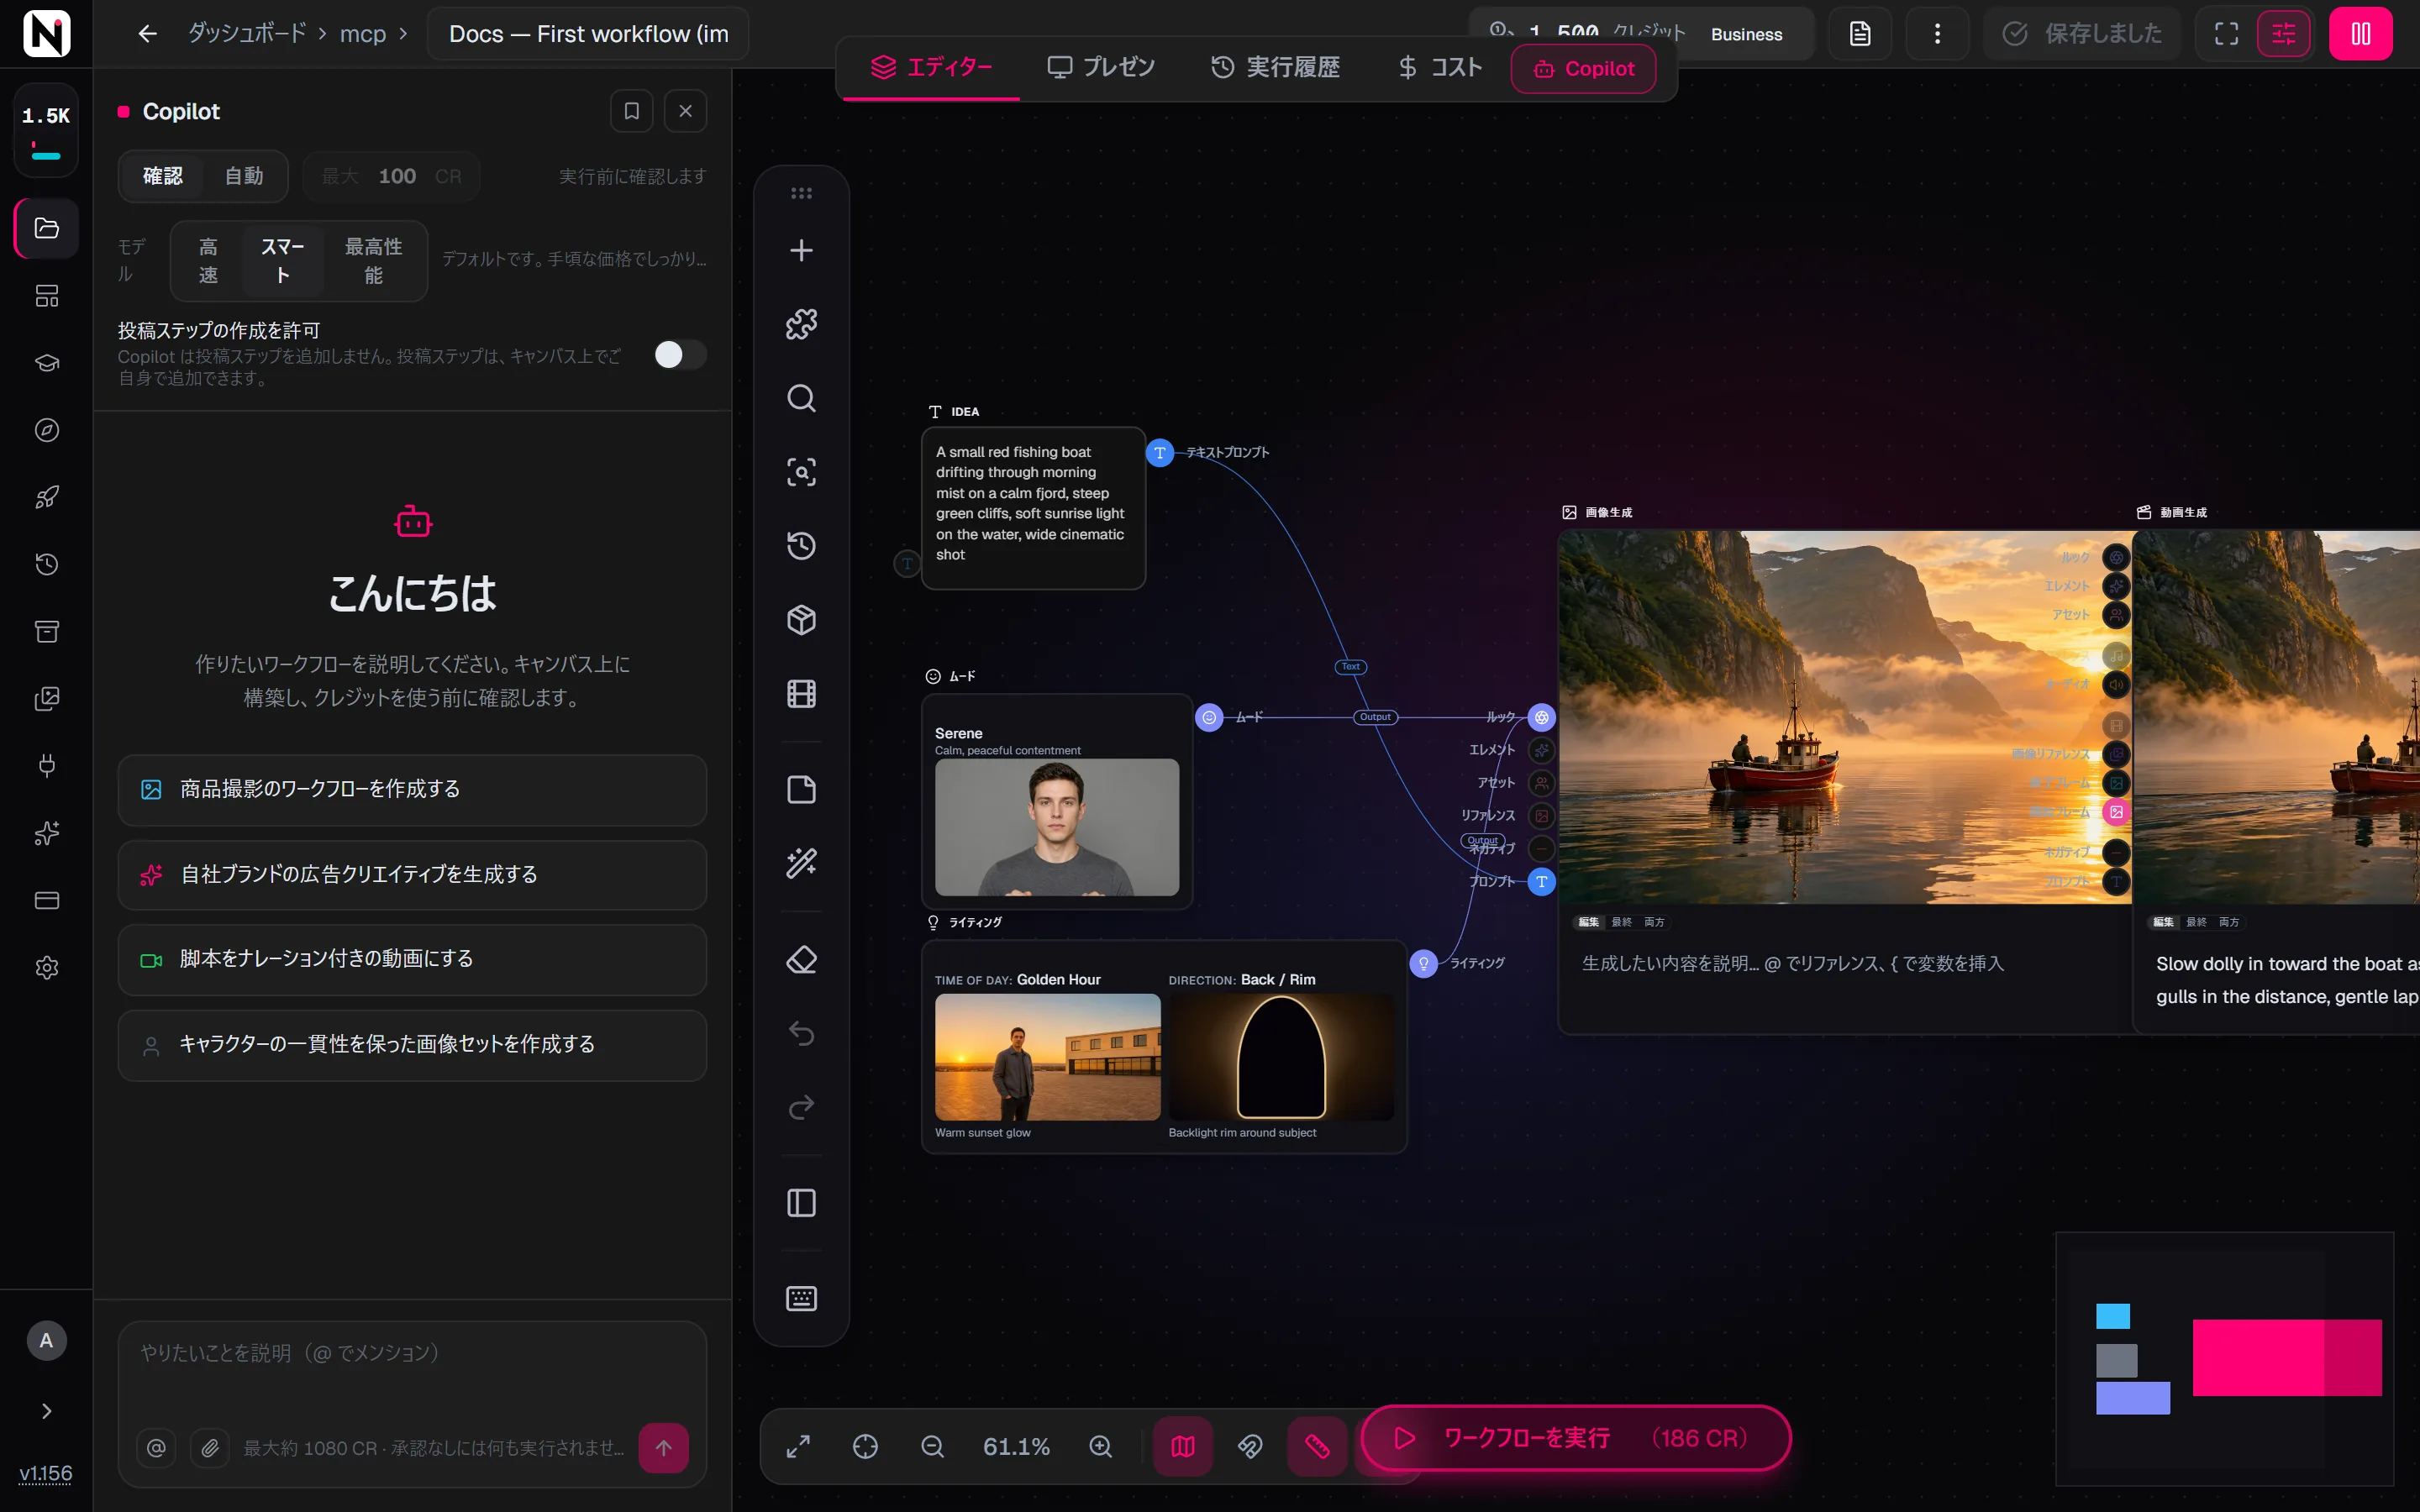This screenshot has width=2420, height=1512.
Task: Select 確認 mode
Action: (x=162, y=176)
